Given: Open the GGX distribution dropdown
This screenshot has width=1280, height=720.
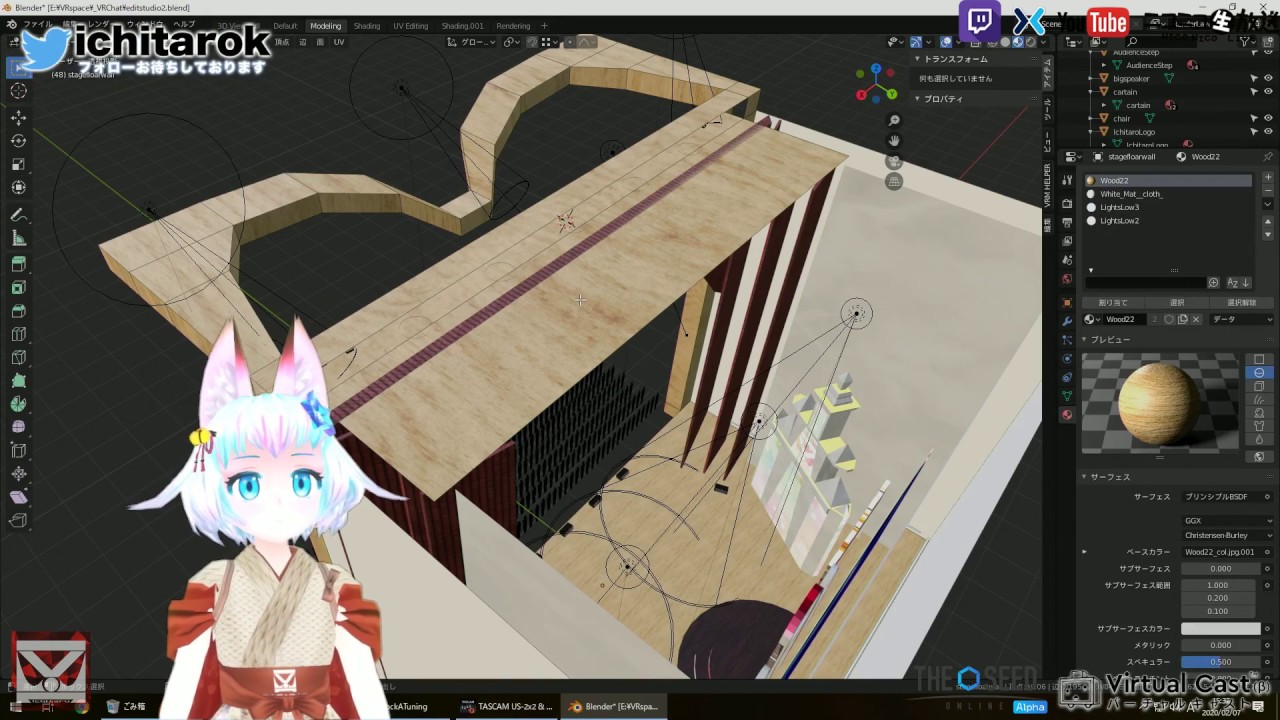Looking at the screenshot, I should click(x=1228, y=521).
